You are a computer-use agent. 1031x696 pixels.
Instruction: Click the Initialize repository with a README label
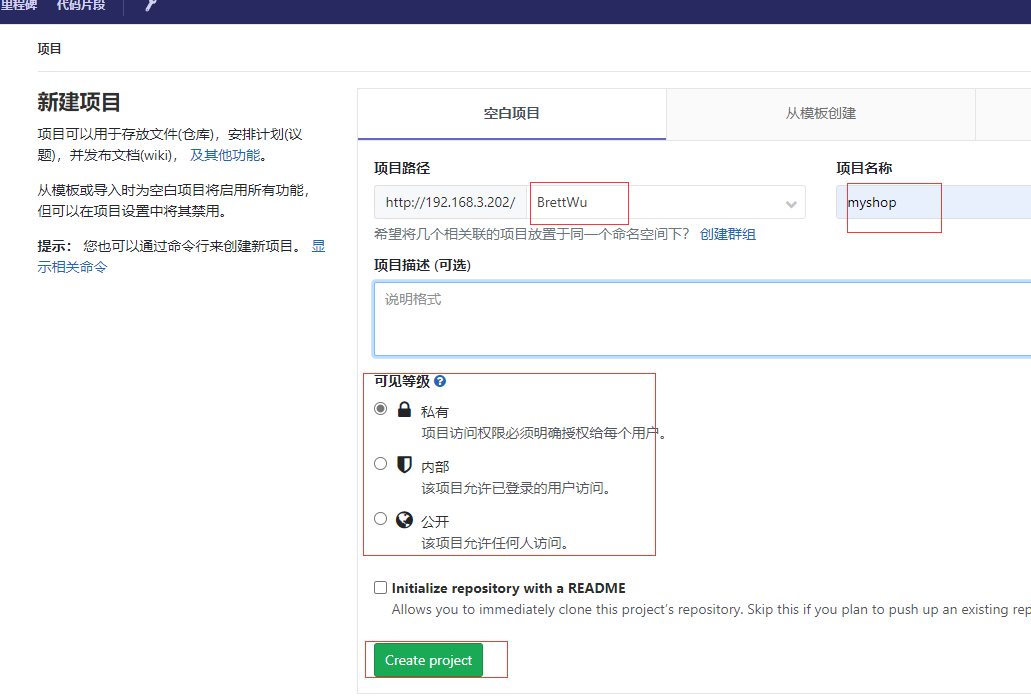[x=508, y=588]
